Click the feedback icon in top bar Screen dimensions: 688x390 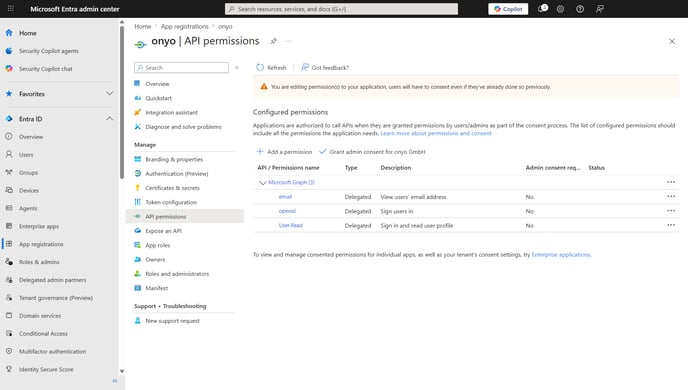click(x=599, y=9)
